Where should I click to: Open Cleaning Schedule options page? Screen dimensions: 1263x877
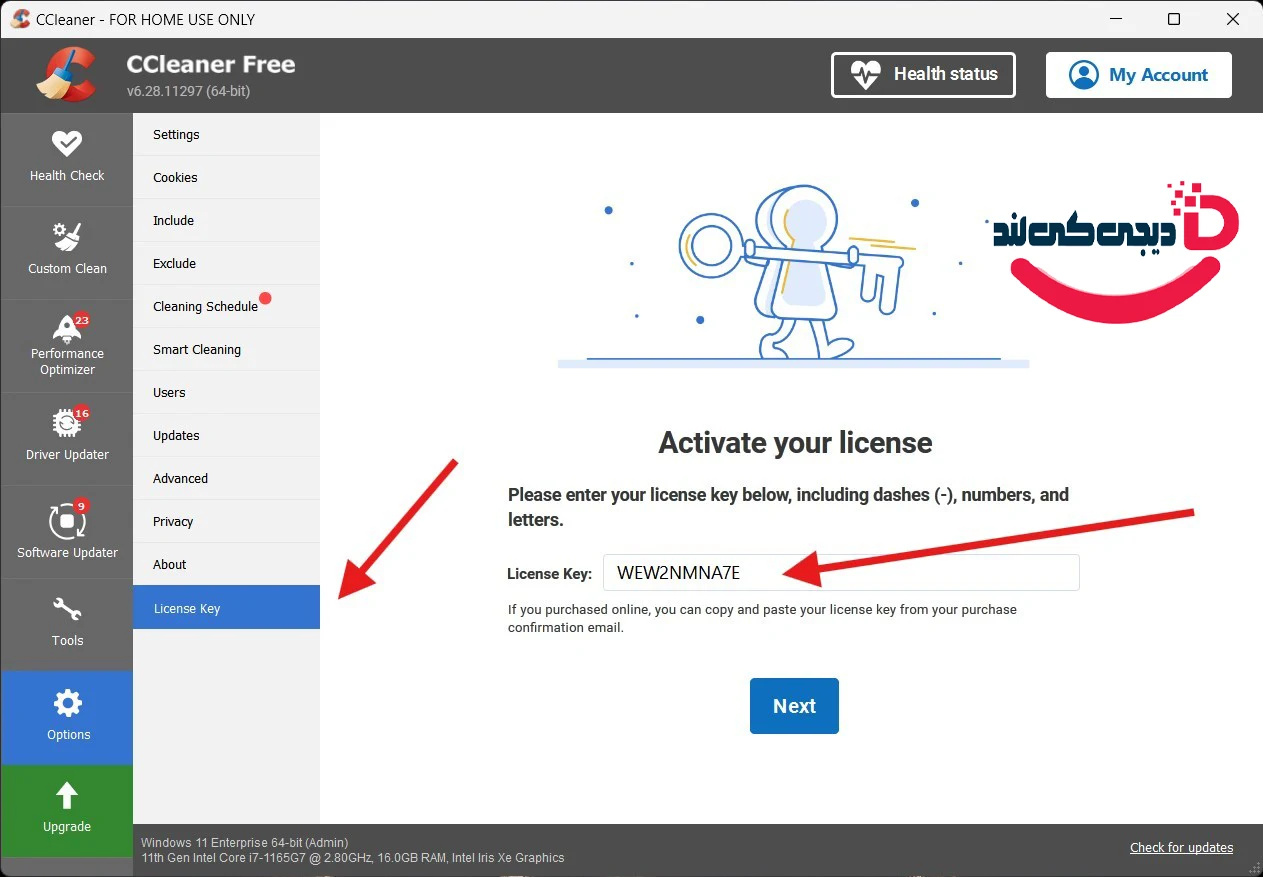(x=226, y=306)
